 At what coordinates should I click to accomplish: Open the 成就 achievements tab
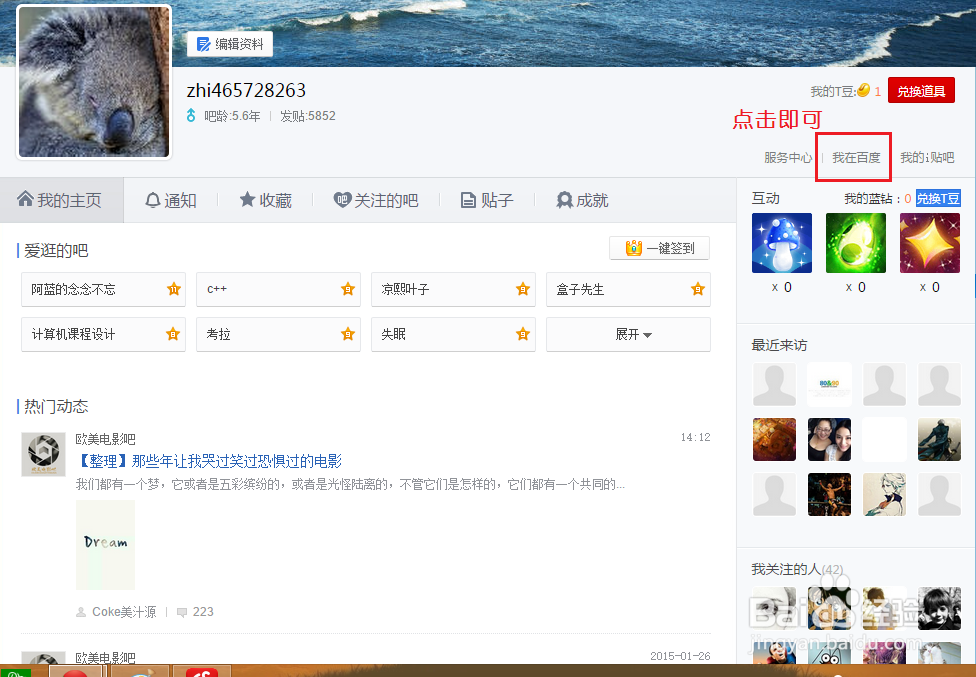tap(582, 200)
